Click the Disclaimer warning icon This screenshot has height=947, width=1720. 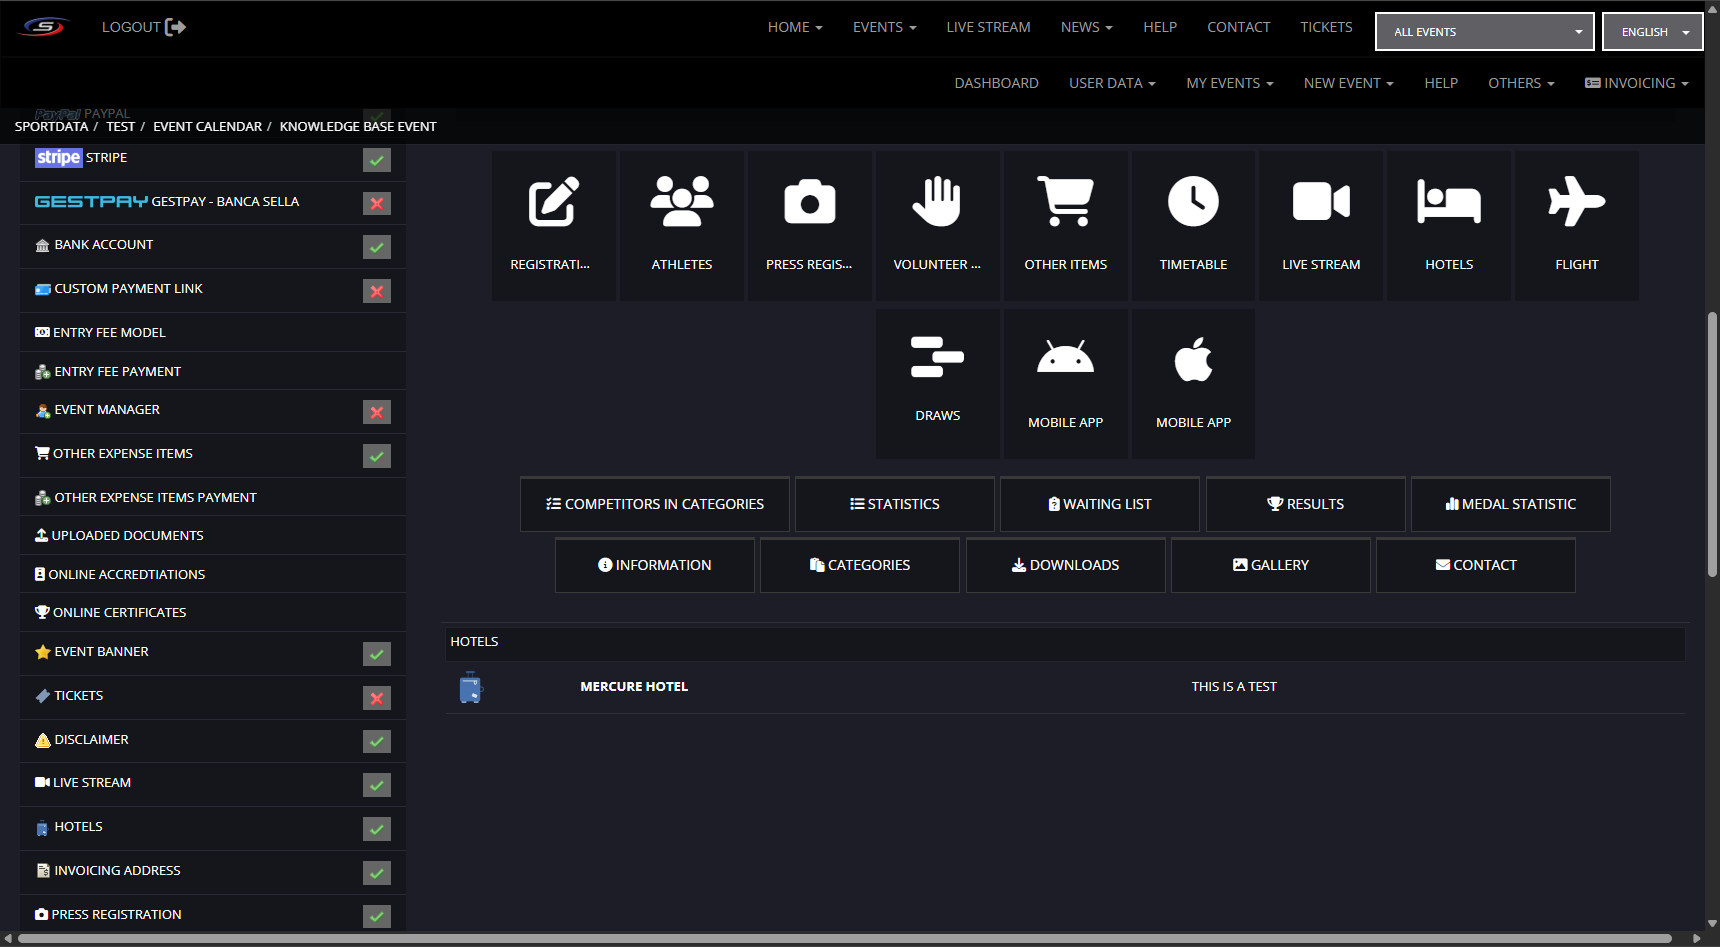[x=42, y=740]
